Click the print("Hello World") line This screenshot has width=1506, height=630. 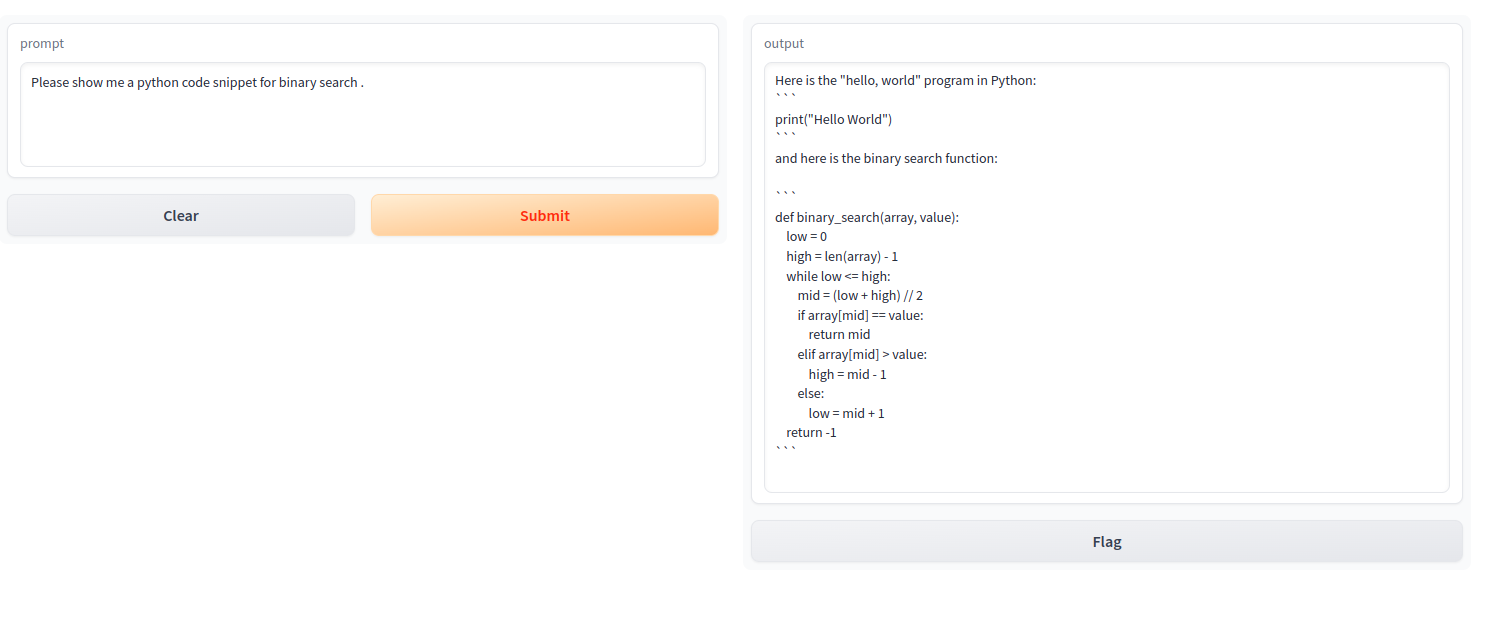pos(833,119)
